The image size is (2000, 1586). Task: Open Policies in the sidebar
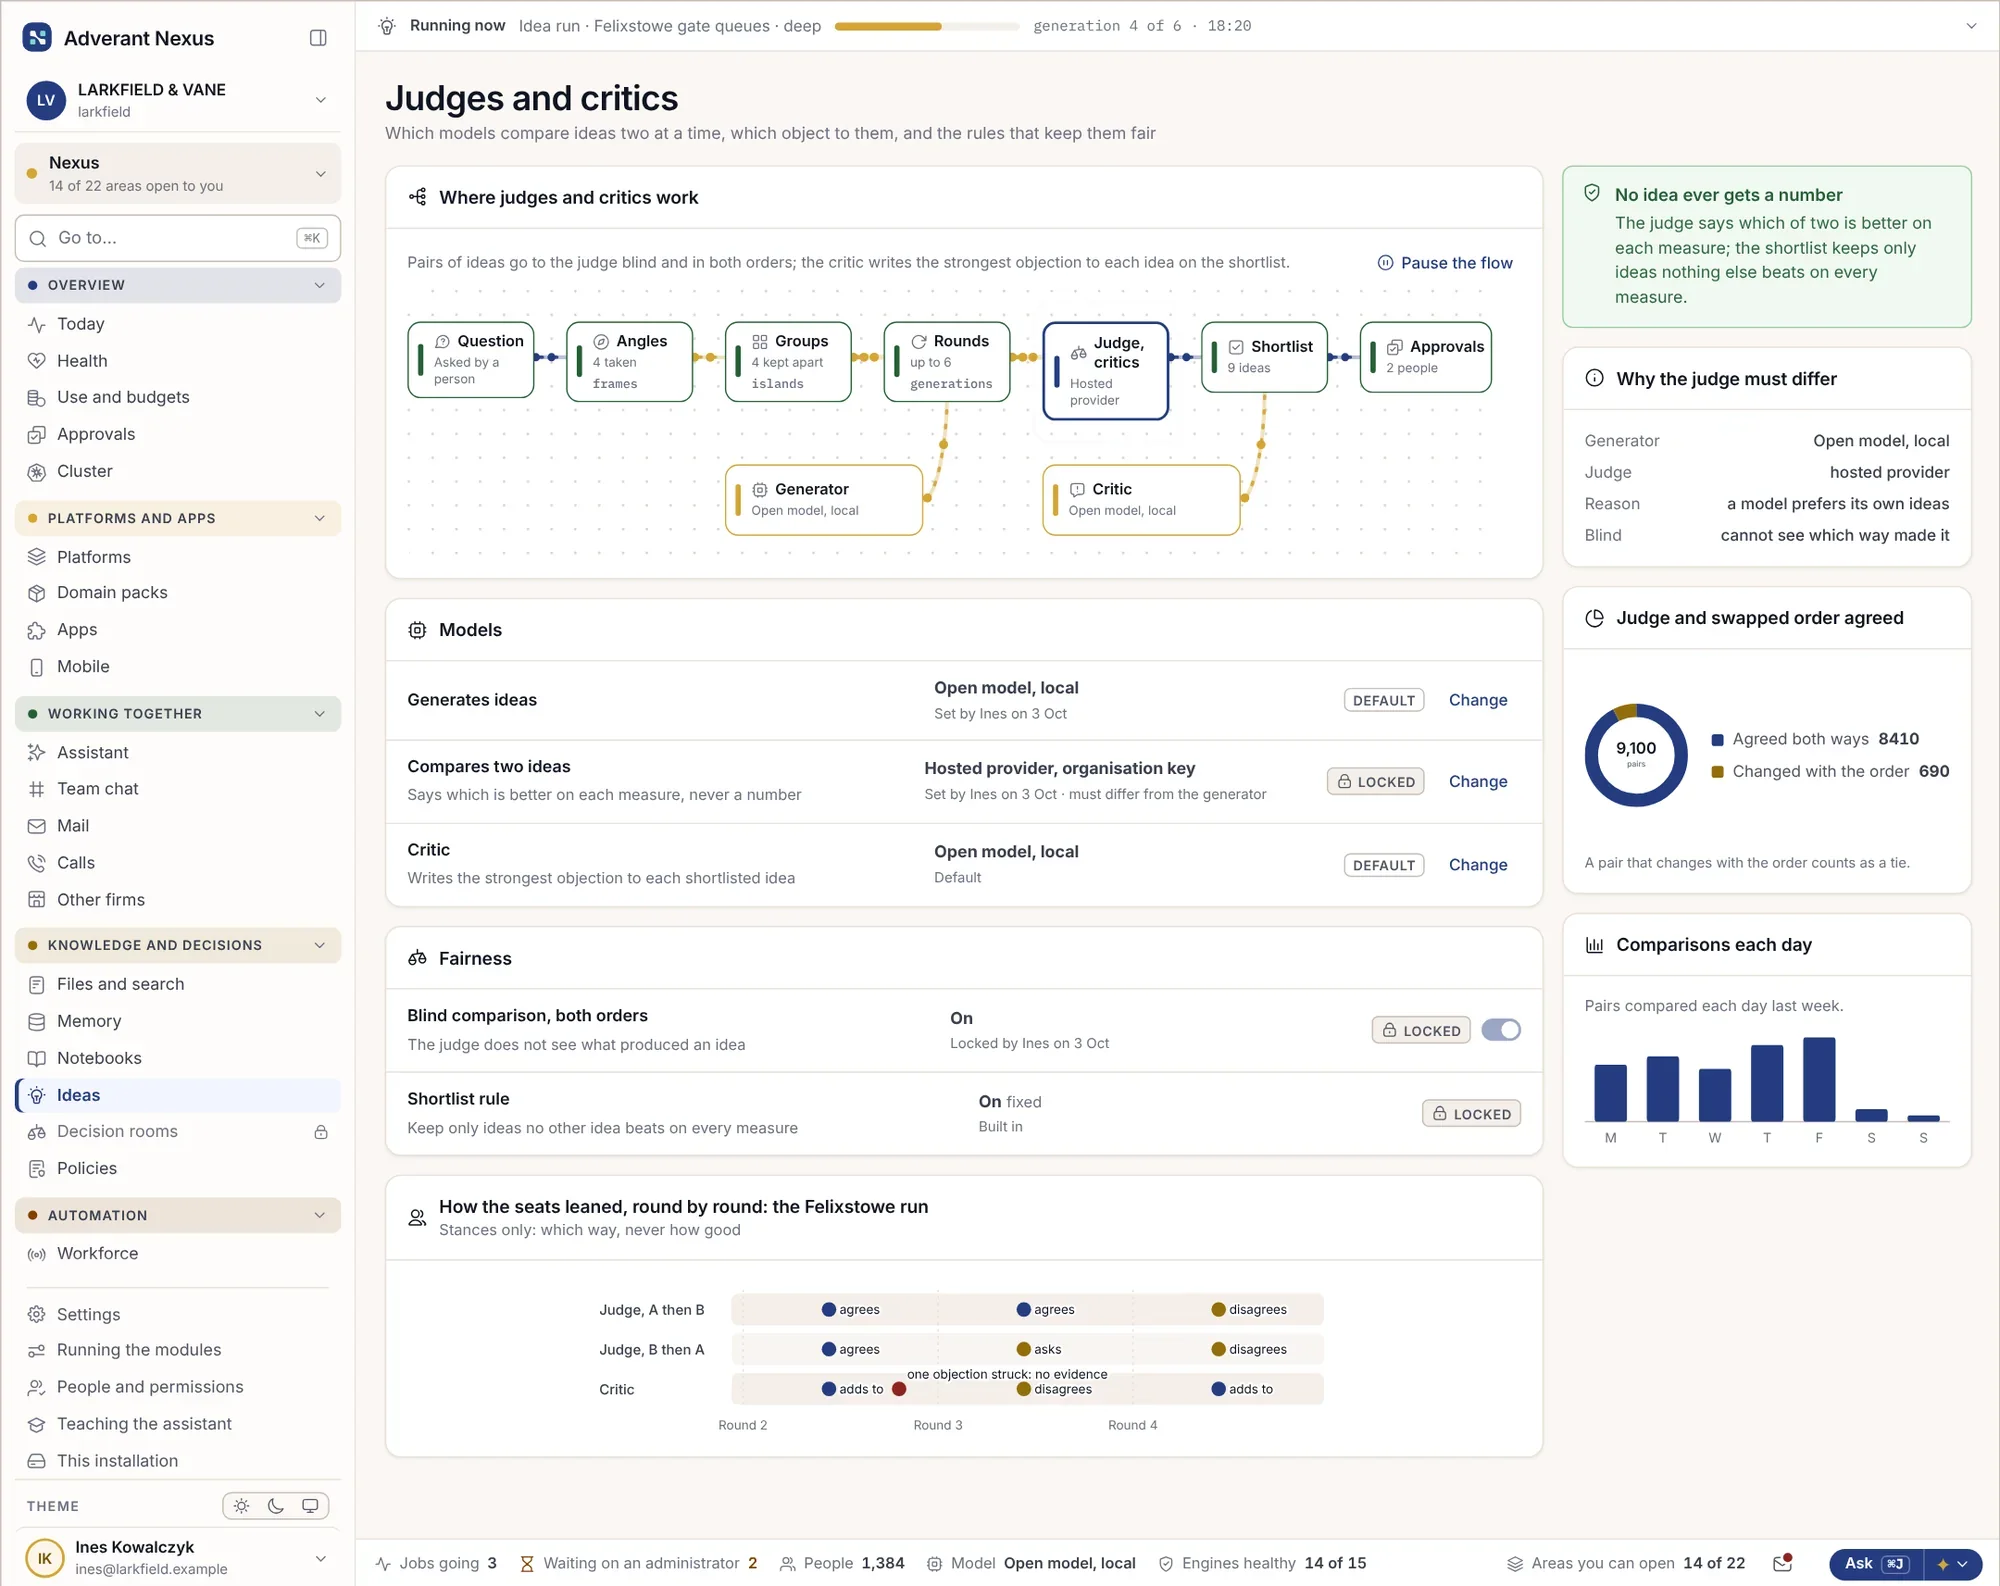178,1168
